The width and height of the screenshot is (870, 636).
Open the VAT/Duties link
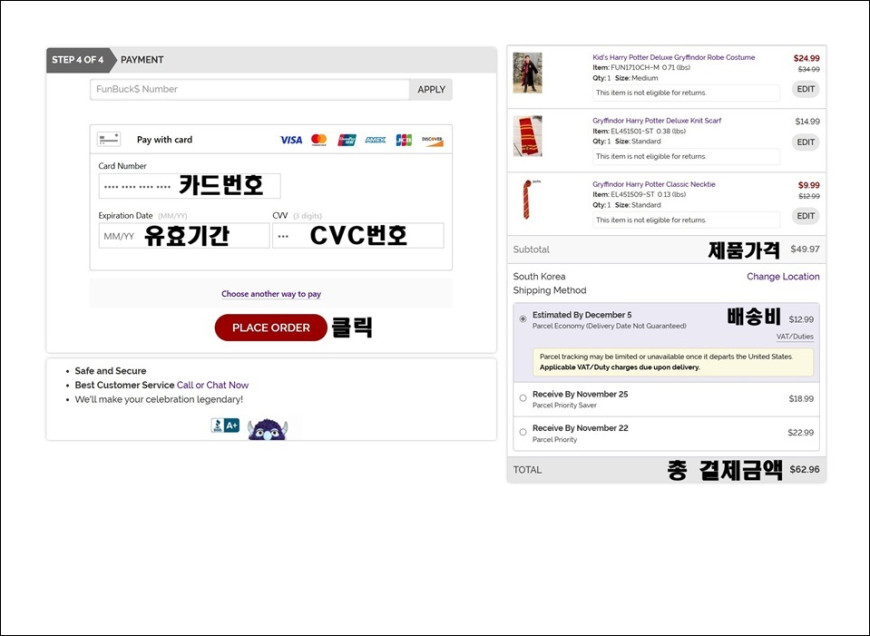pyautogui.click(x=795, y=336)
